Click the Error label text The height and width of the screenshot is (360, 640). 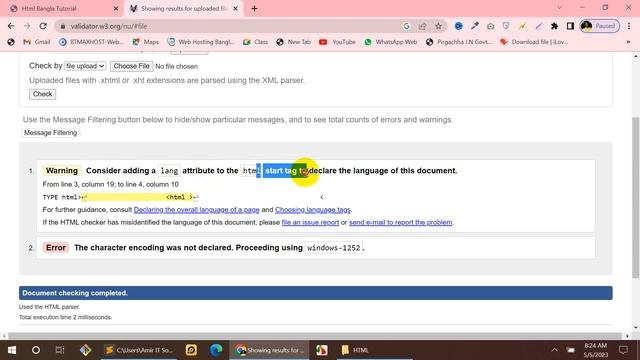(x=56, y=248)
